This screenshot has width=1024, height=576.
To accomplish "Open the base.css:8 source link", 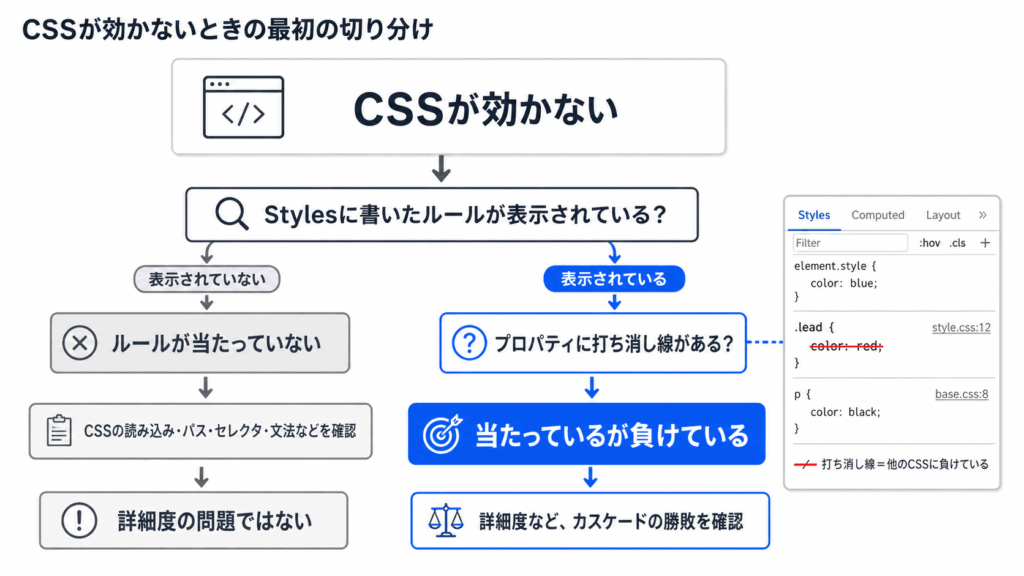I will coord(961,394).
